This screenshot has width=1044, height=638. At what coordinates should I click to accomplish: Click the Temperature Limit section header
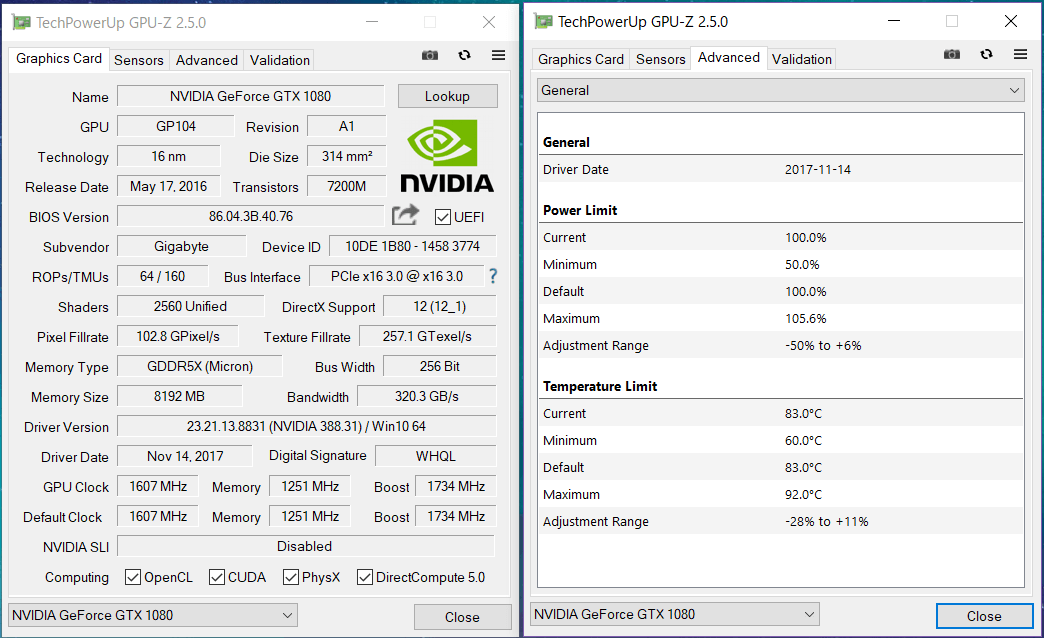point(600,386)
